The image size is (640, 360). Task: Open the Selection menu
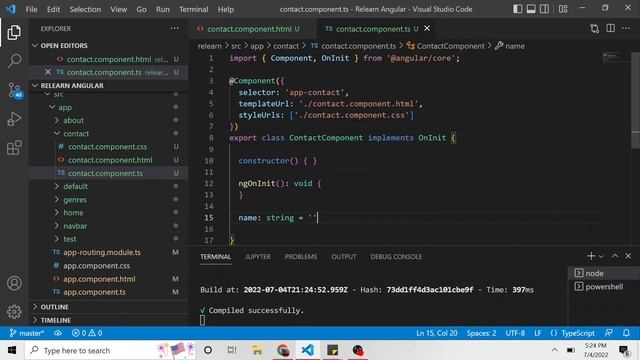coord(85,9)
